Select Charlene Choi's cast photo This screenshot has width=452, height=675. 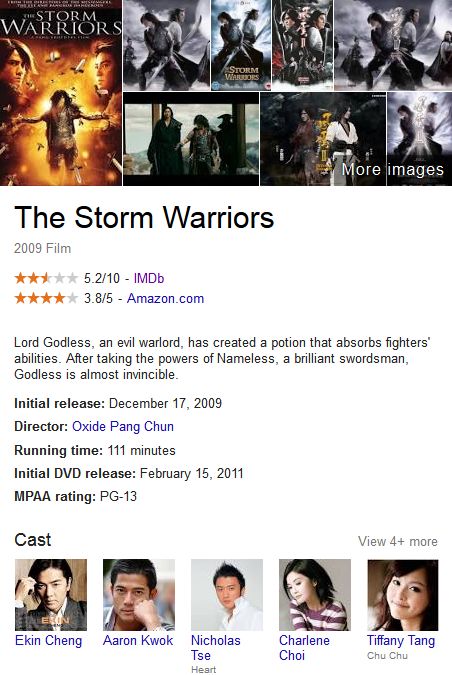click(315, 595)
